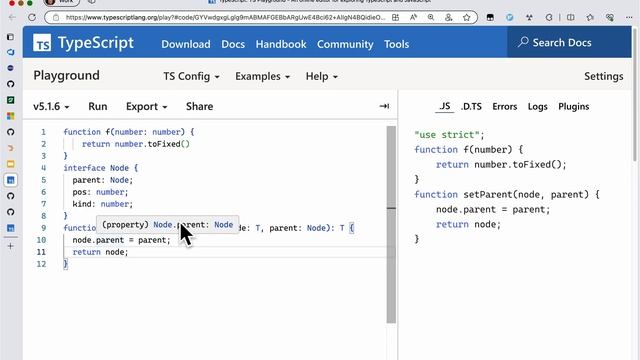Click 'interface Node {' text on line 4
The height and width of the screenshot is (360, 640).
[x=100, y=168]
